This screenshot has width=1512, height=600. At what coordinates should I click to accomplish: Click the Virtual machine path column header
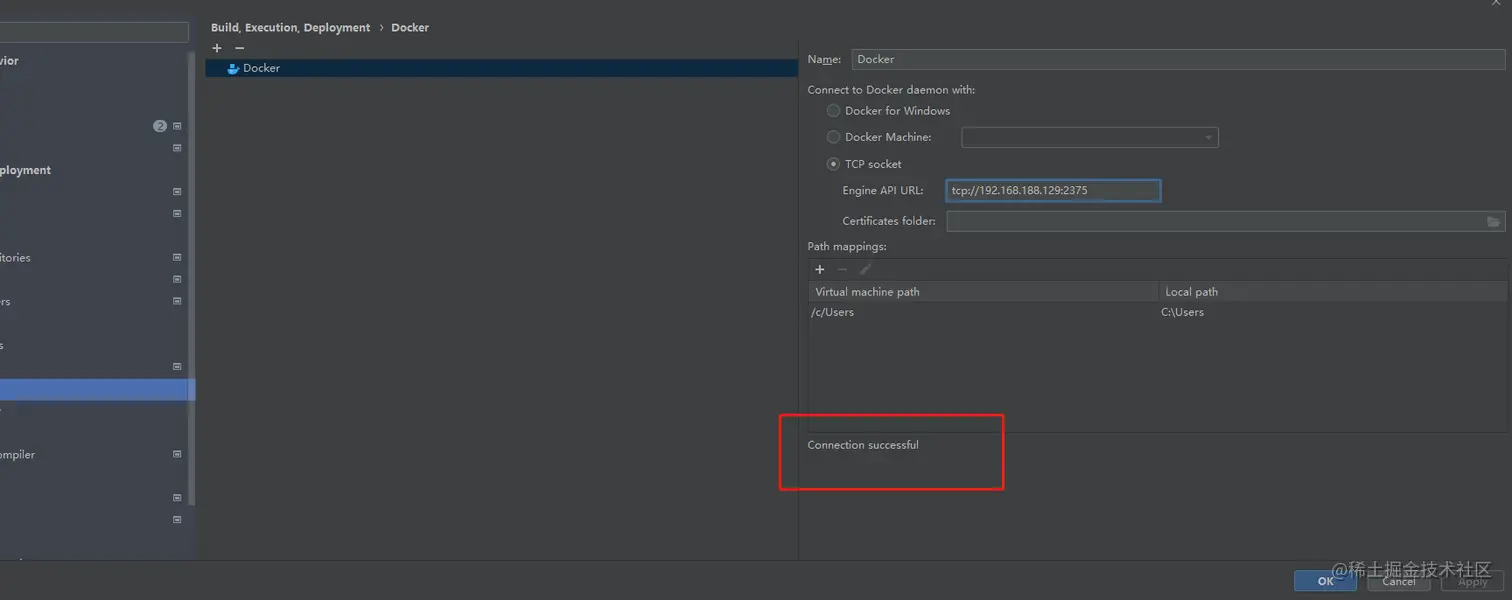983,292
